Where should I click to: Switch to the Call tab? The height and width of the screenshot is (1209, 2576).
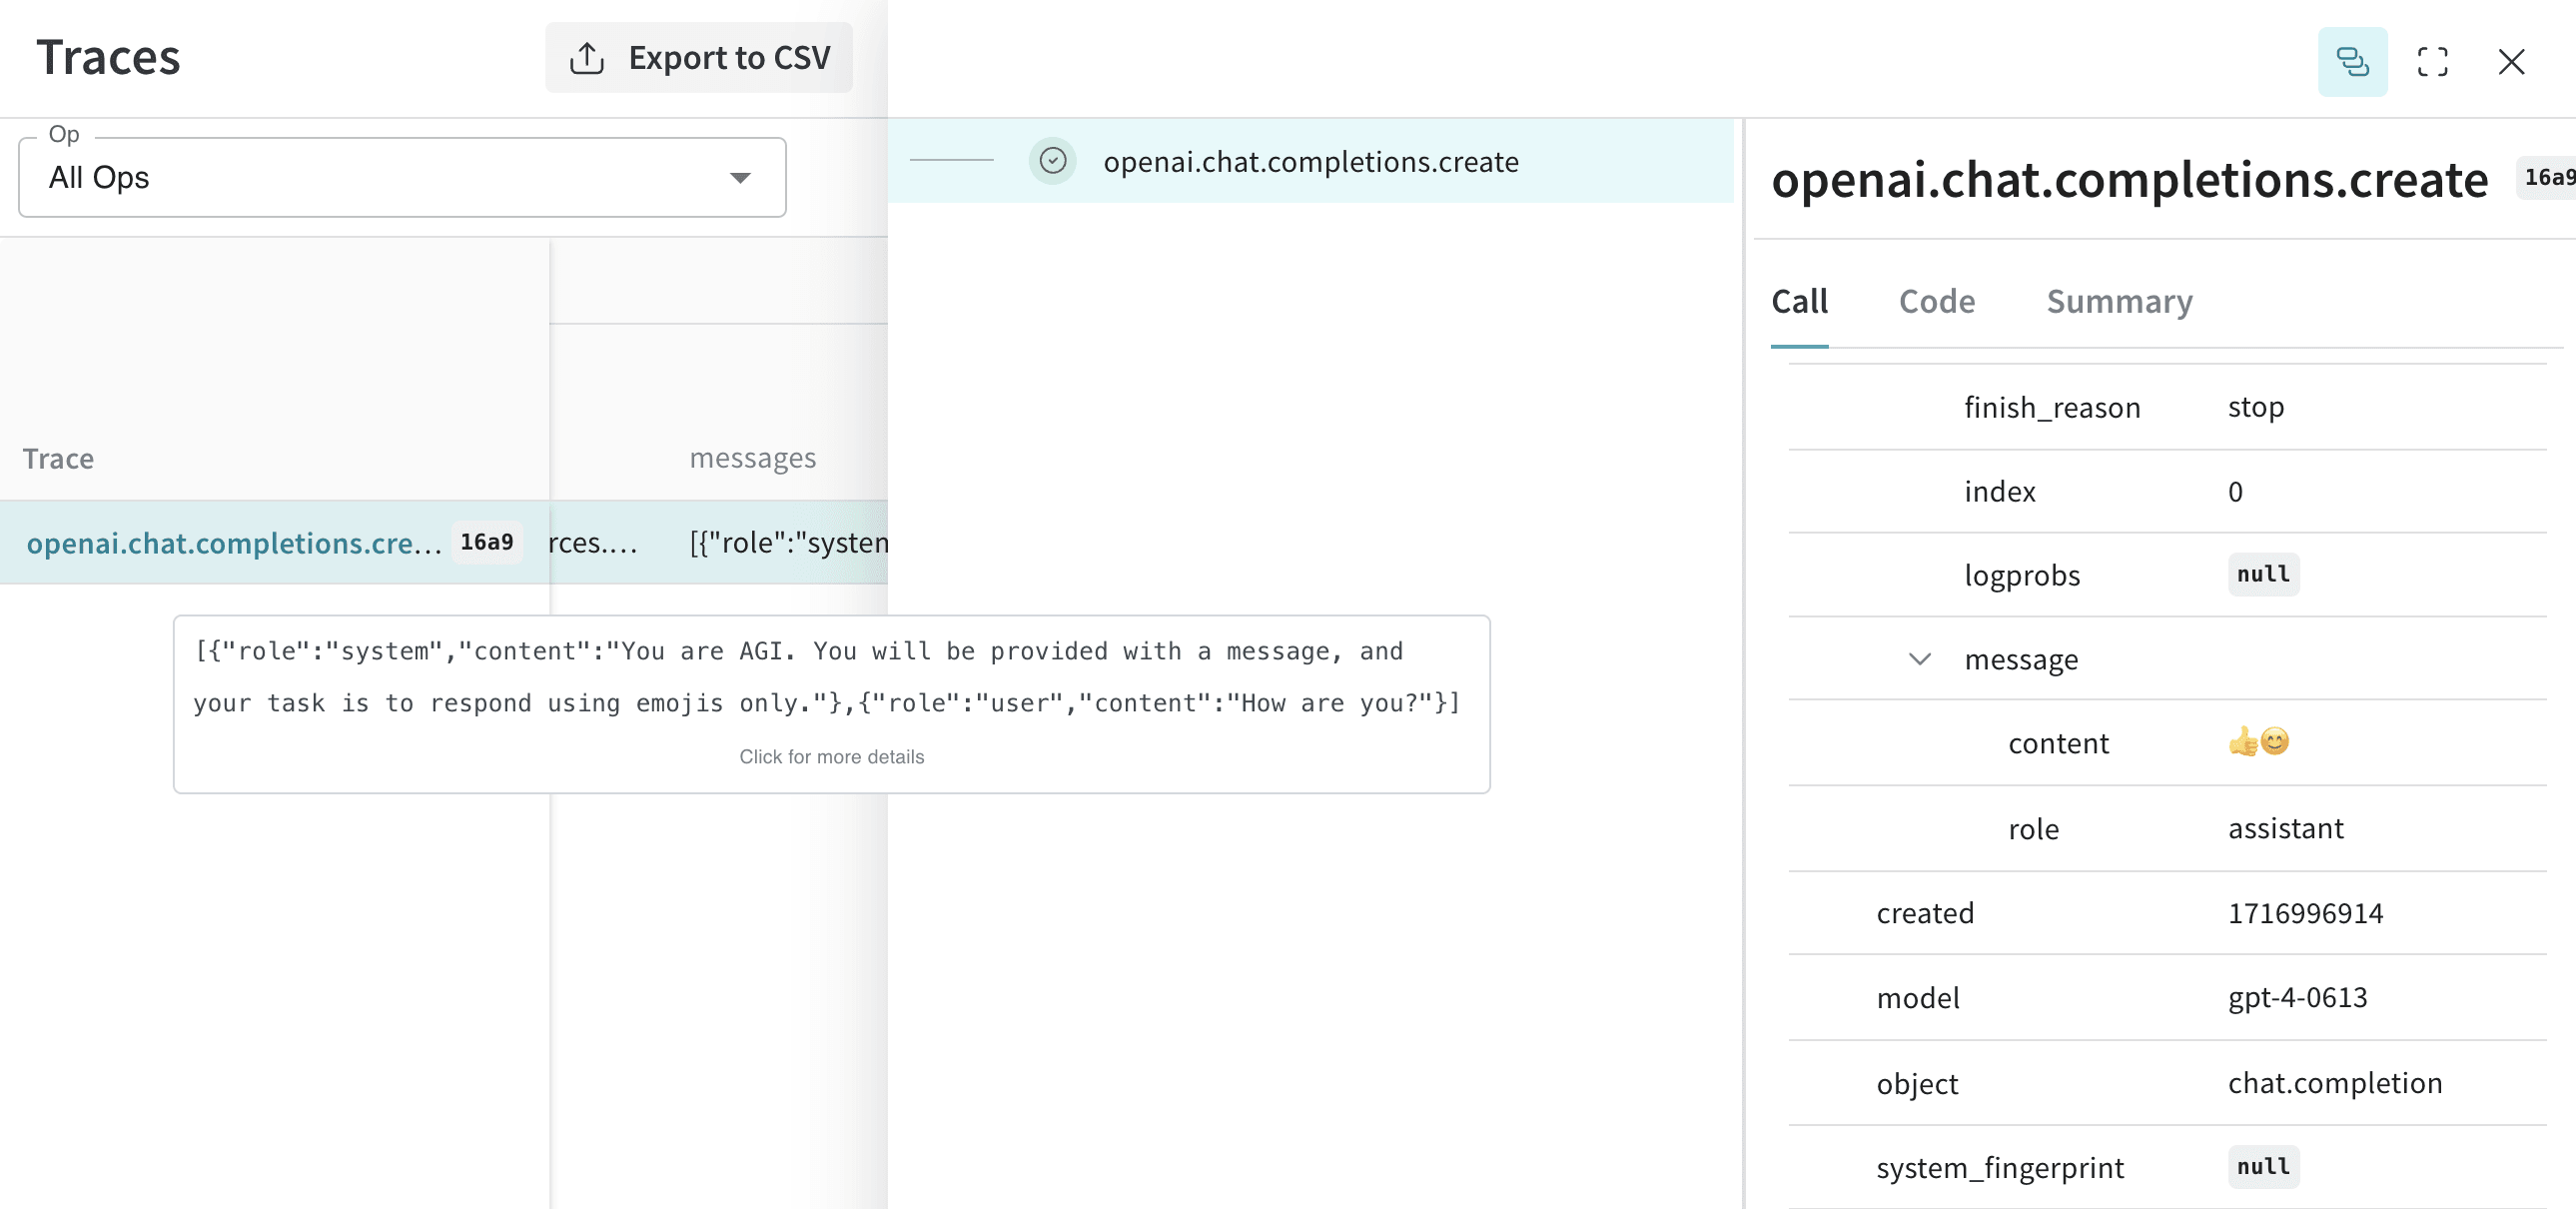pos(1799,301)
